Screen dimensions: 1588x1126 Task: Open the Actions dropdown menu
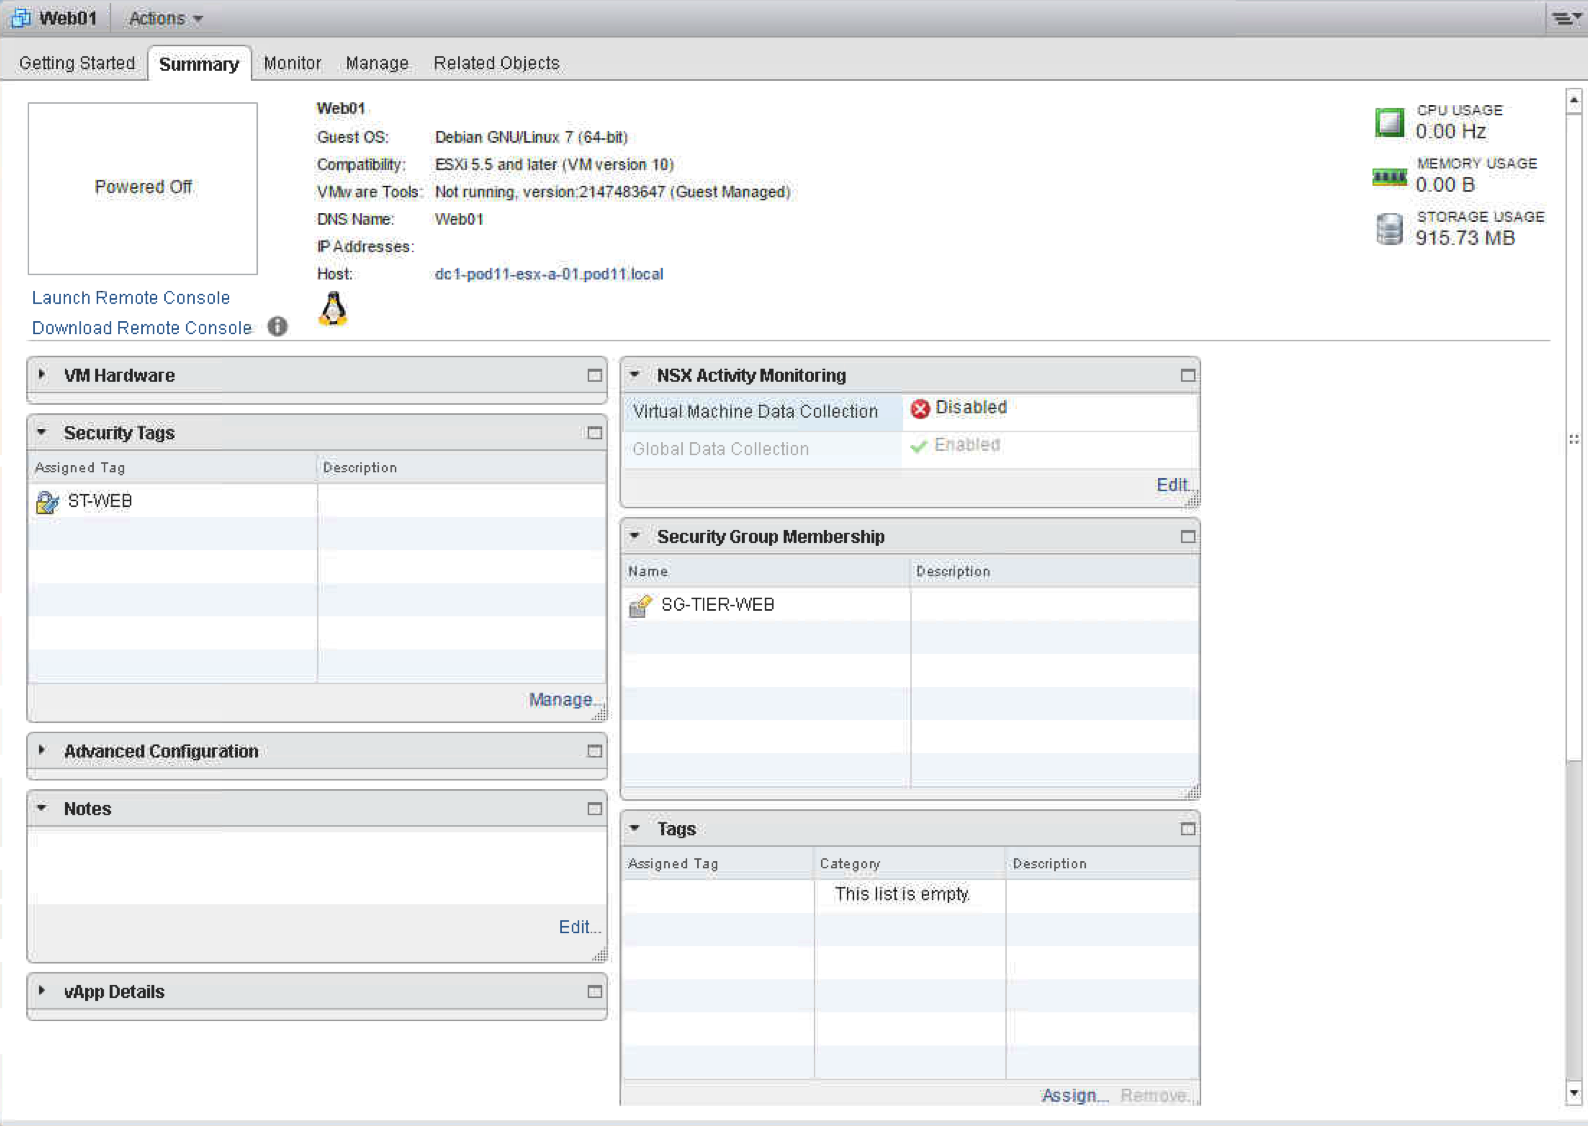coord(166,19)
